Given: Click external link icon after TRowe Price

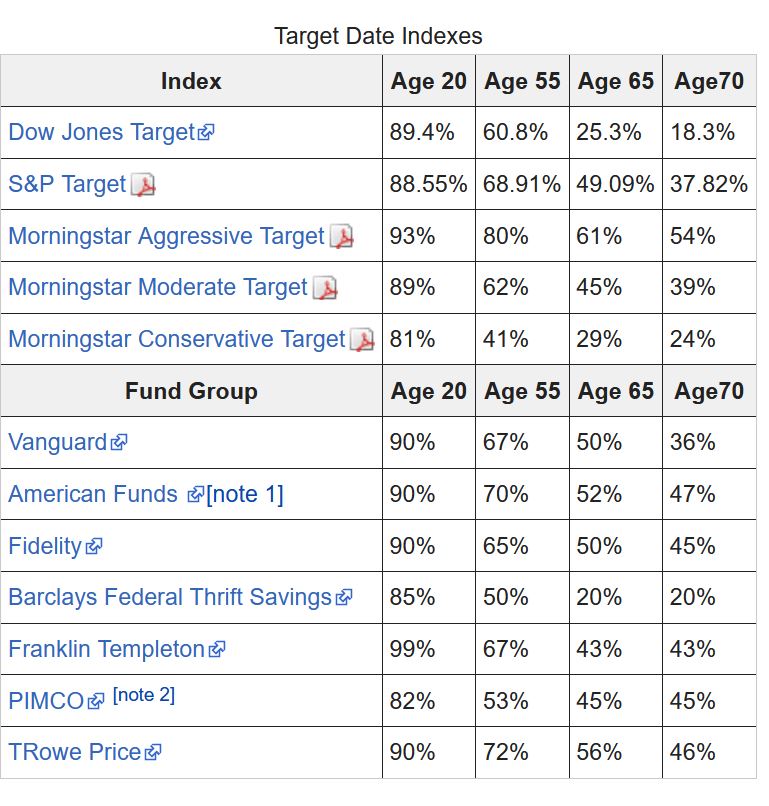Looking at the screenshot, I should [153, 753].
